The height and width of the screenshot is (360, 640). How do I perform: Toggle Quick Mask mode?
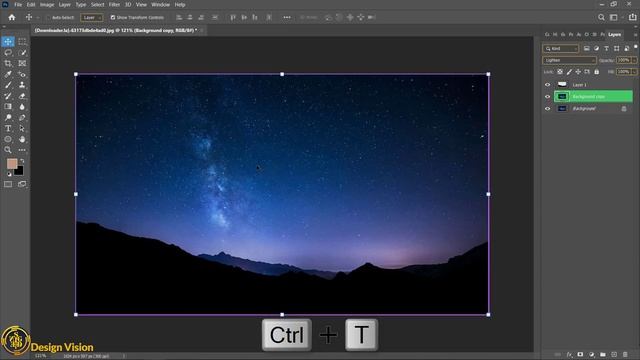[8, 184]
